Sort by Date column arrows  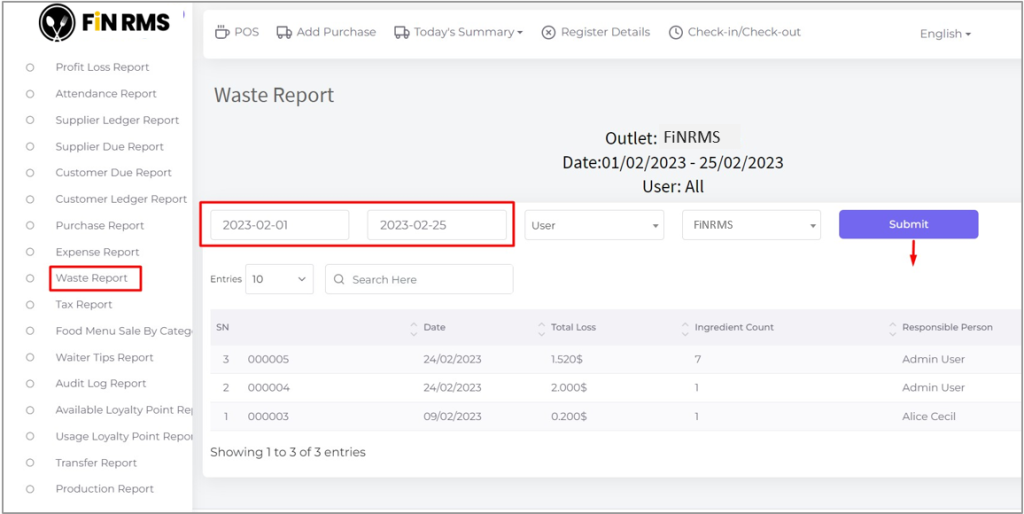click(x=414, y=327)
